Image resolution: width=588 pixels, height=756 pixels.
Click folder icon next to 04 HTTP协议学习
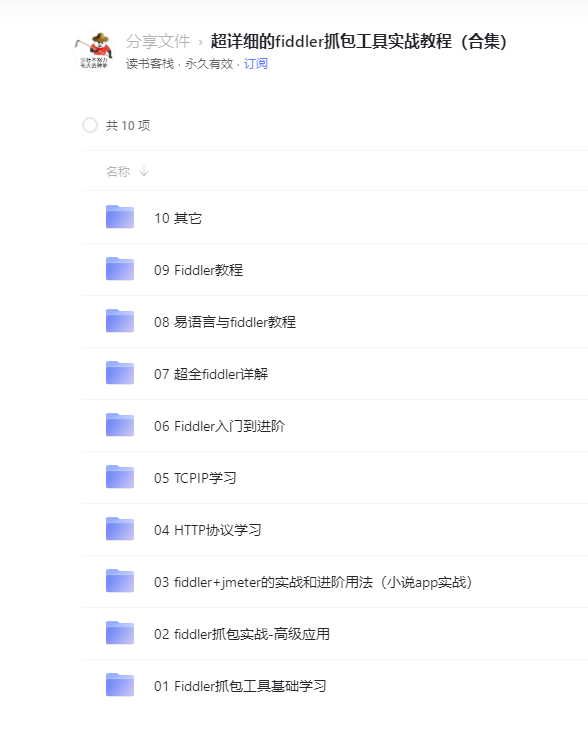point(120,529)
